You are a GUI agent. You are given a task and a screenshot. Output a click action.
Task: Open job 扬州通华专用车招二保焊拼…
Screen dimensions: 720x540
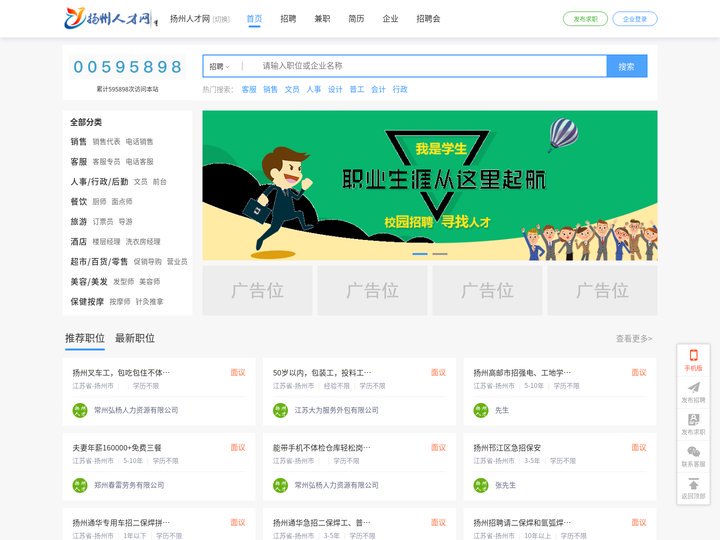pos(121,523)
